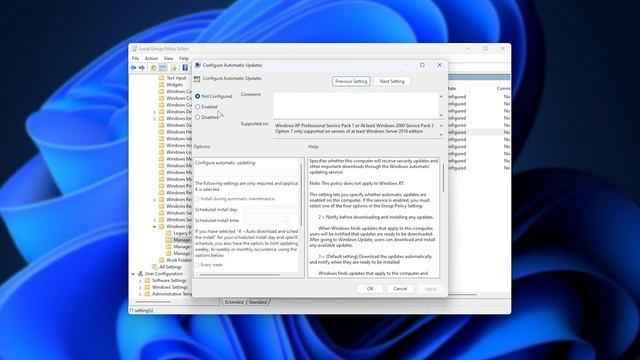The height and width of the screenshot is (360, 640).
Task: Click the Configure Automatic Updates title bar icon
Action: coord(198,65)
